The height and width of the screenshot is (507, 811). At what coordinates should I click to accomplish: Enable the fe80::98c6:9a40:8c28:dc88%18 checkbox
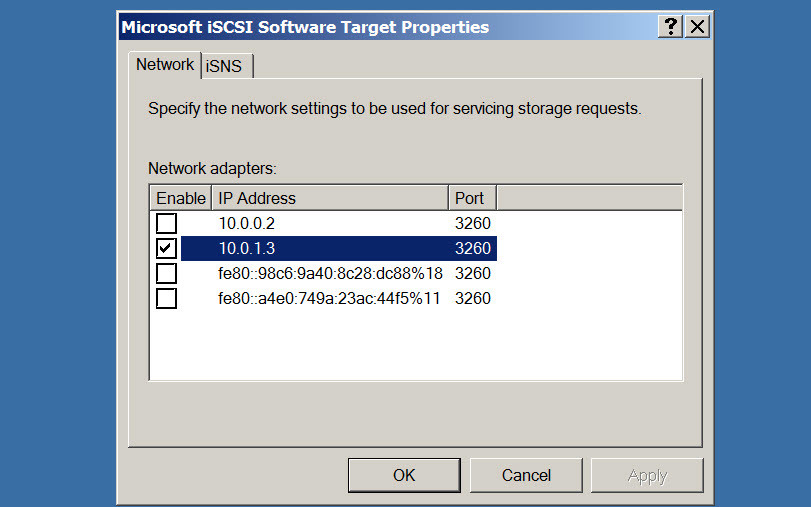pyautogui.click(x=166, y=273)
